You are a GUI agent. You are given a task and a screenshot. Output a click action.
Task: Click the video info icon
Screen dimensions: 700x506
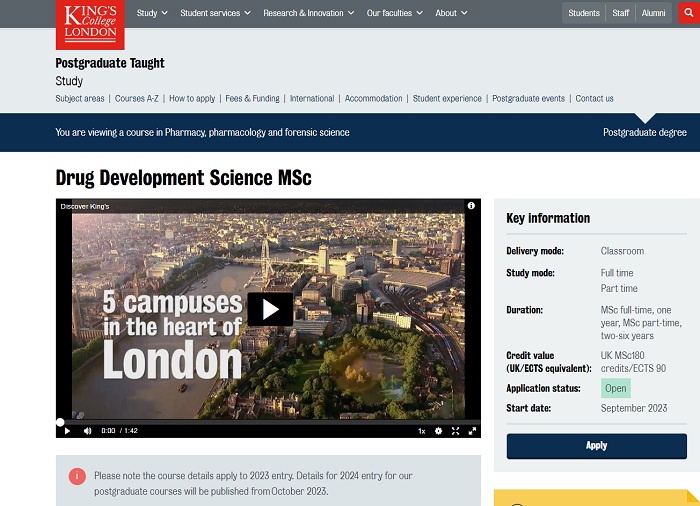tap(471, 206)
